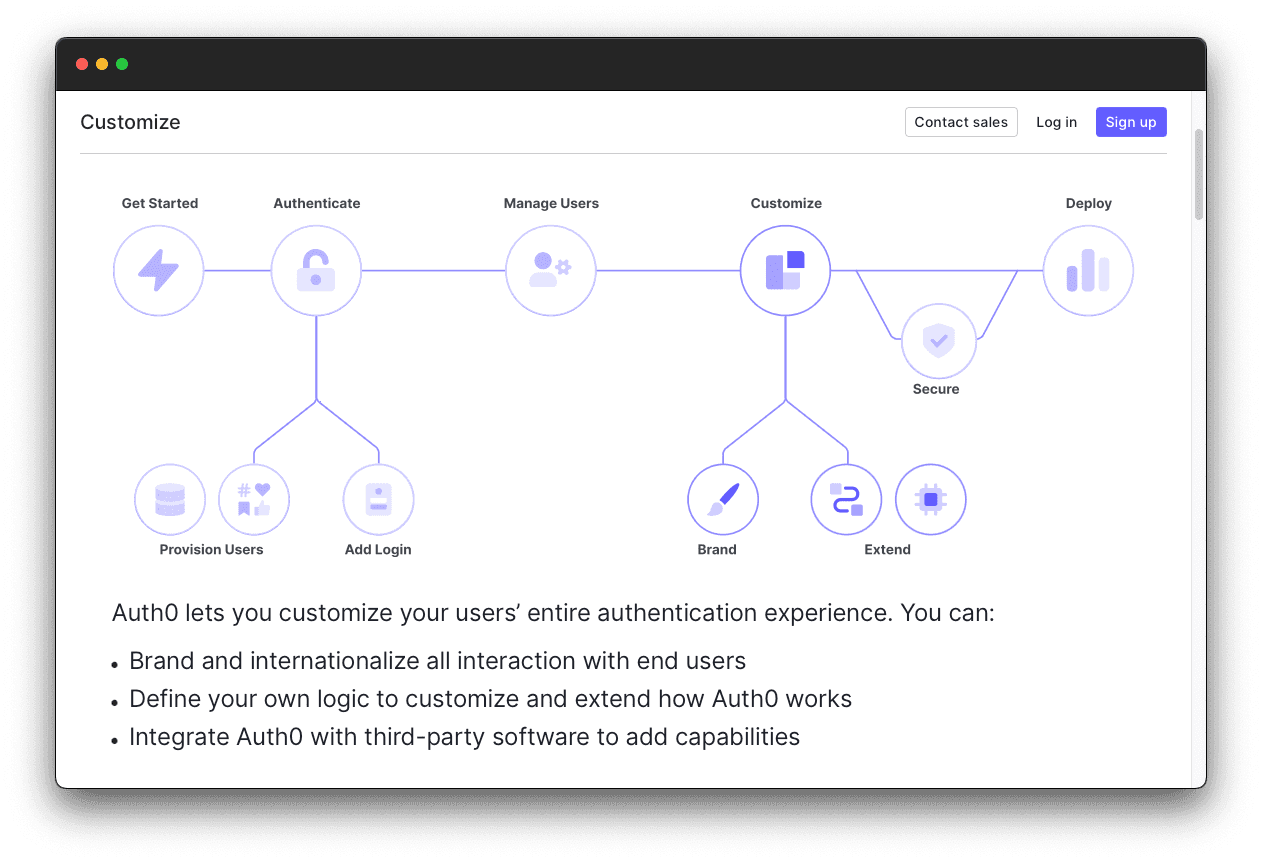
Task: Click the Add Login label
Action: pyautogui.click(x=378, y=549)
